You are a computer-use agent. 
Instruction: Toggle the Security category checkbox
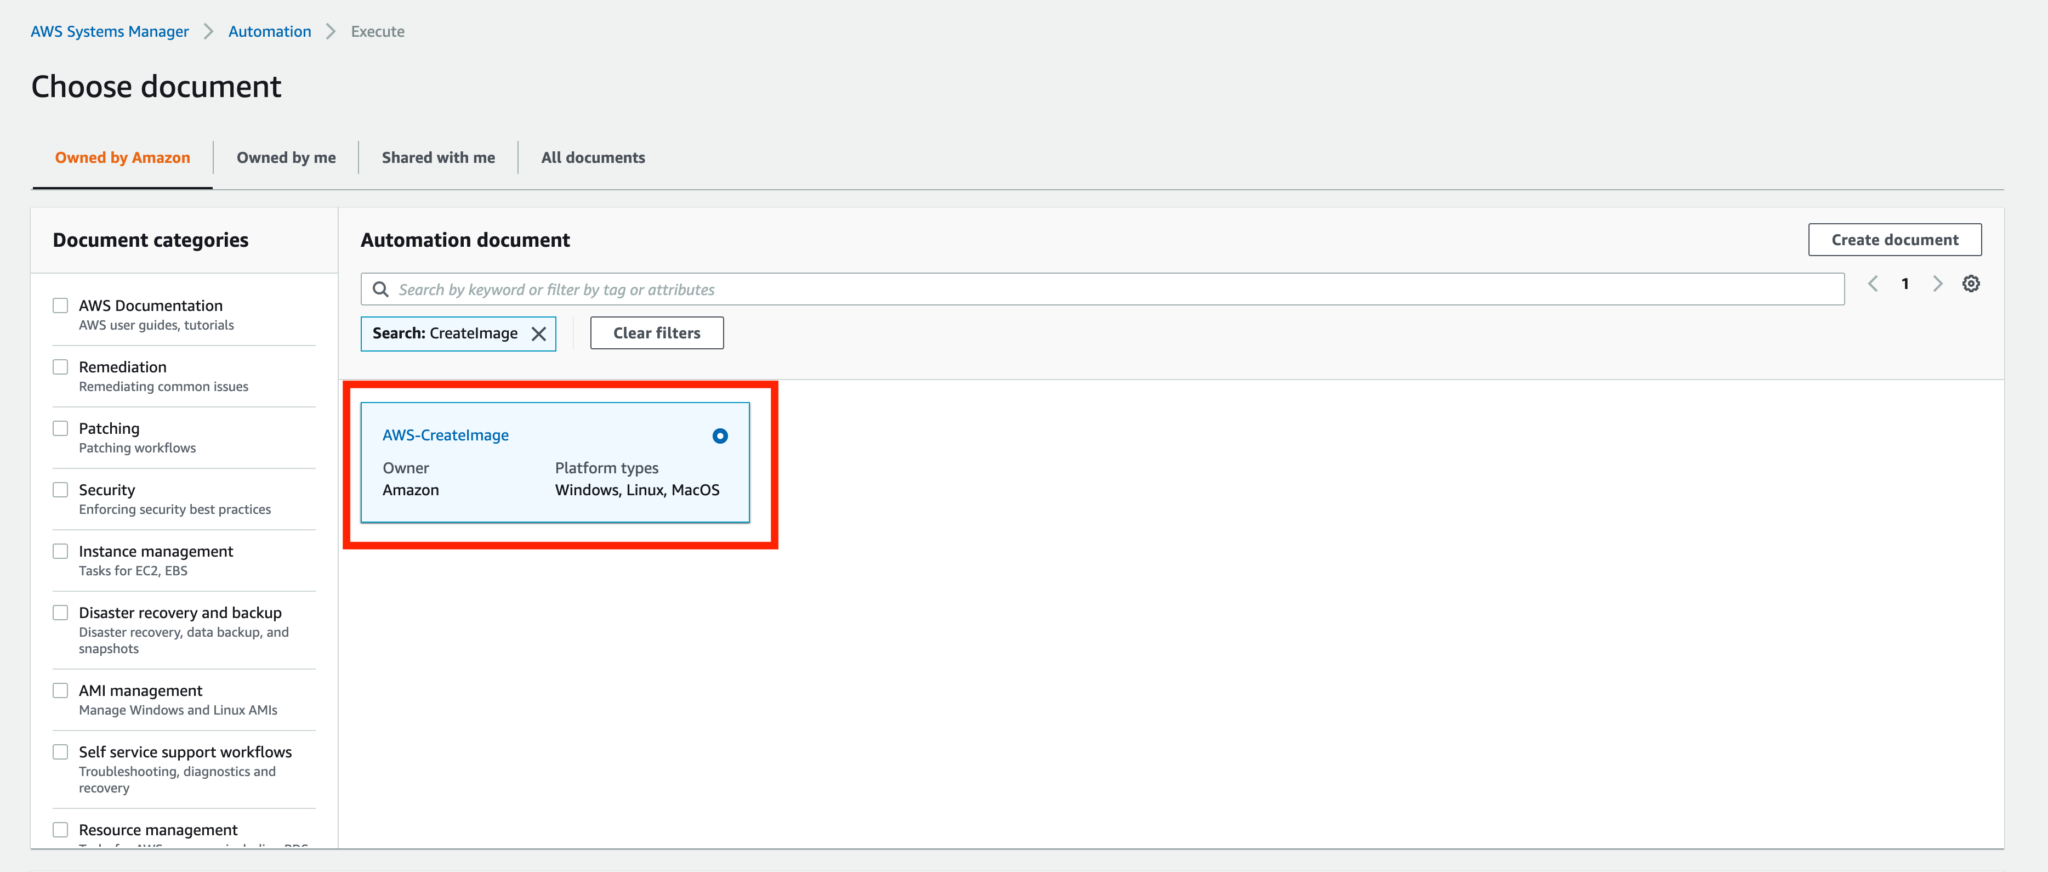(x=61, y=490)
